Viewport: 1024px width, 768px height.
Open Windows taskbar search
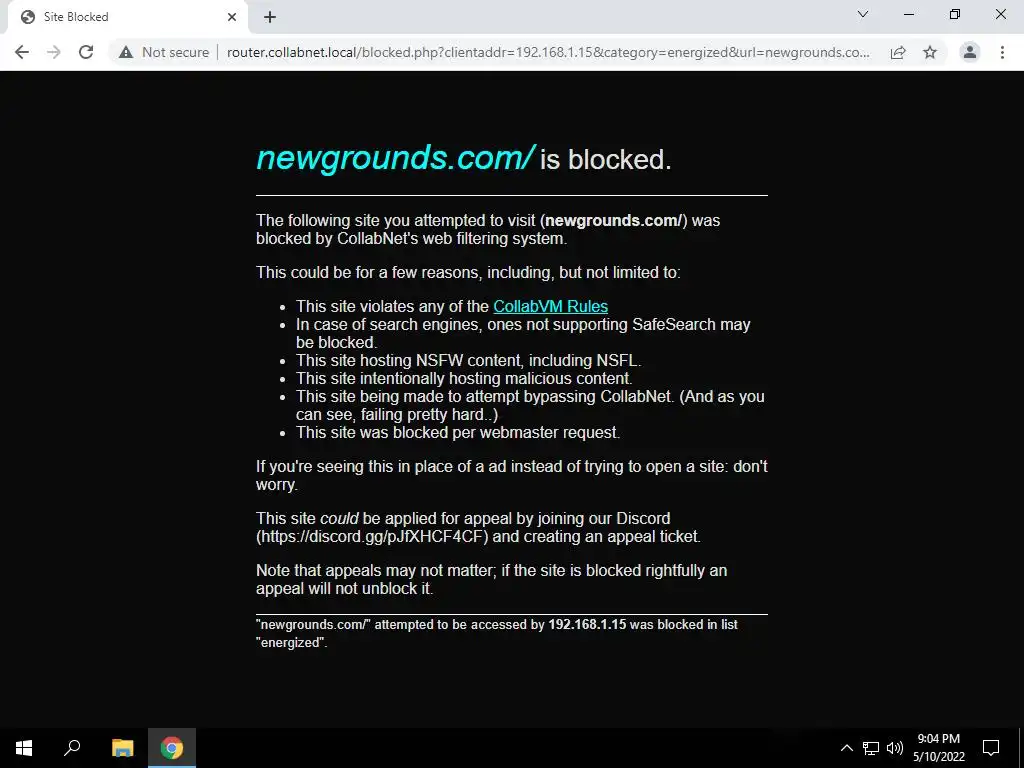click(72, 748)
